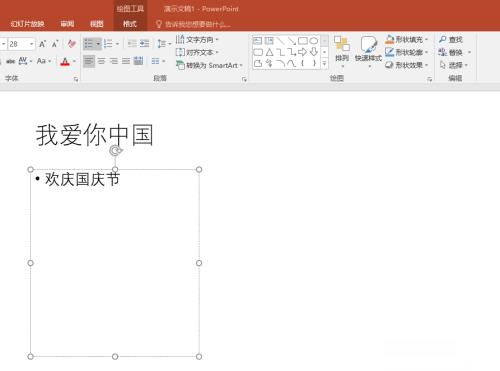Image resolution: width=500 pixels, height=371 pixels.
Task: Justify the paragraph text
Action: pyautogui.click(x=126, y=61)
